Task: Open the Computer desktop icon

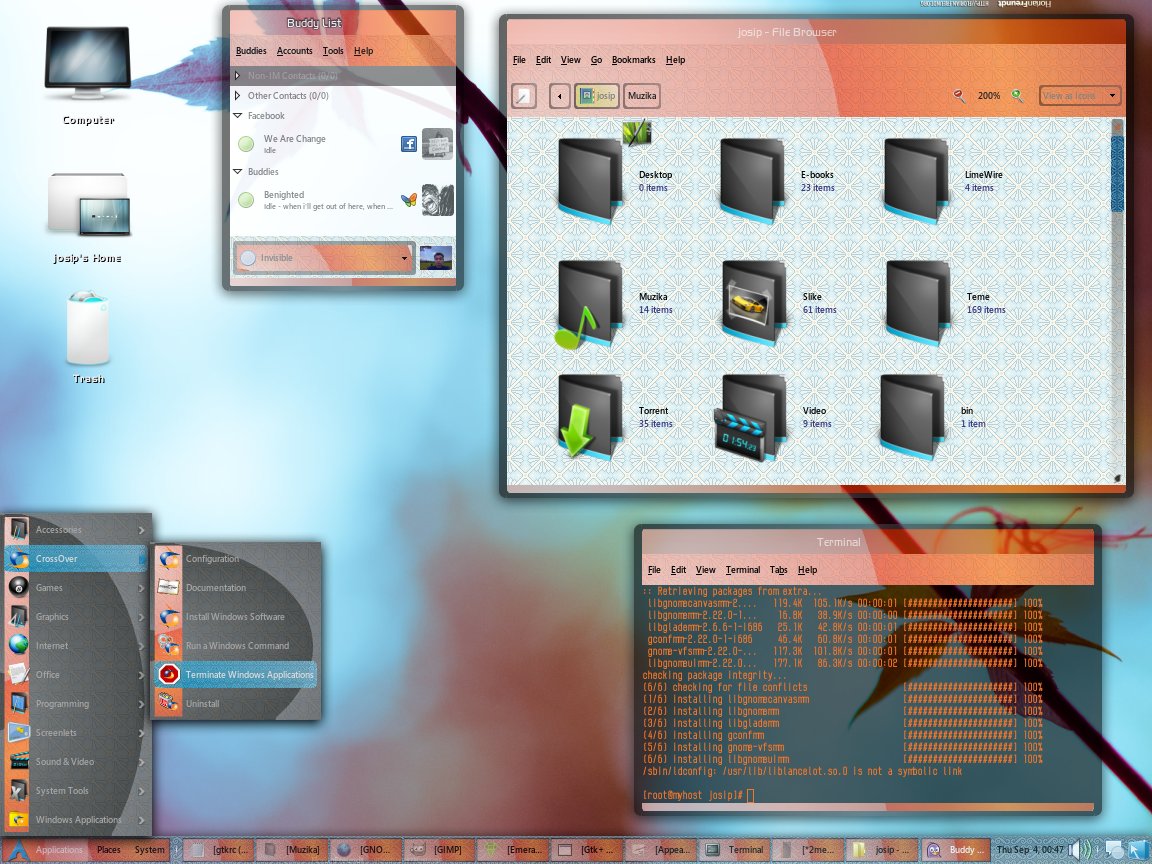Action: click(x=87, y=65)
